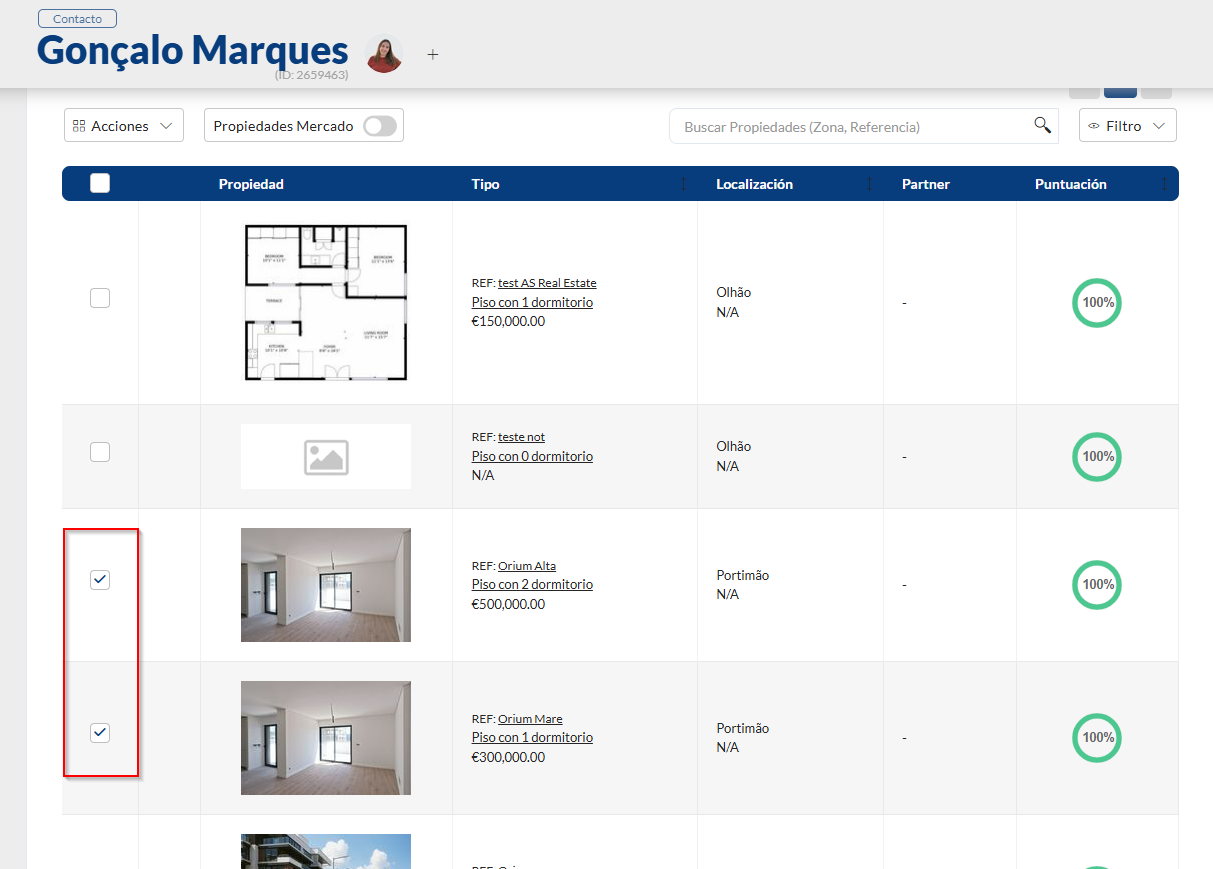Click the magnifier search icon
Screen dimensions: 1213x869
click(x=1042, y=125)
